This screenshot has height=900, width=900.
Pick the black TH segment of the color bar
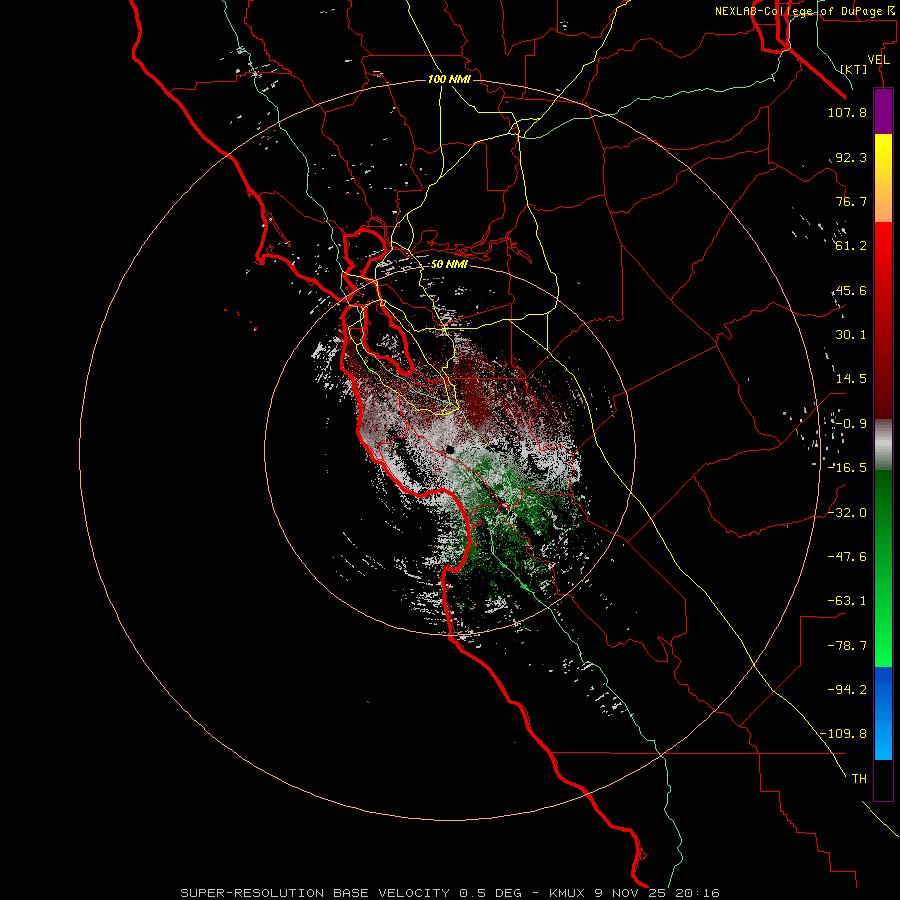click(883, 779)
